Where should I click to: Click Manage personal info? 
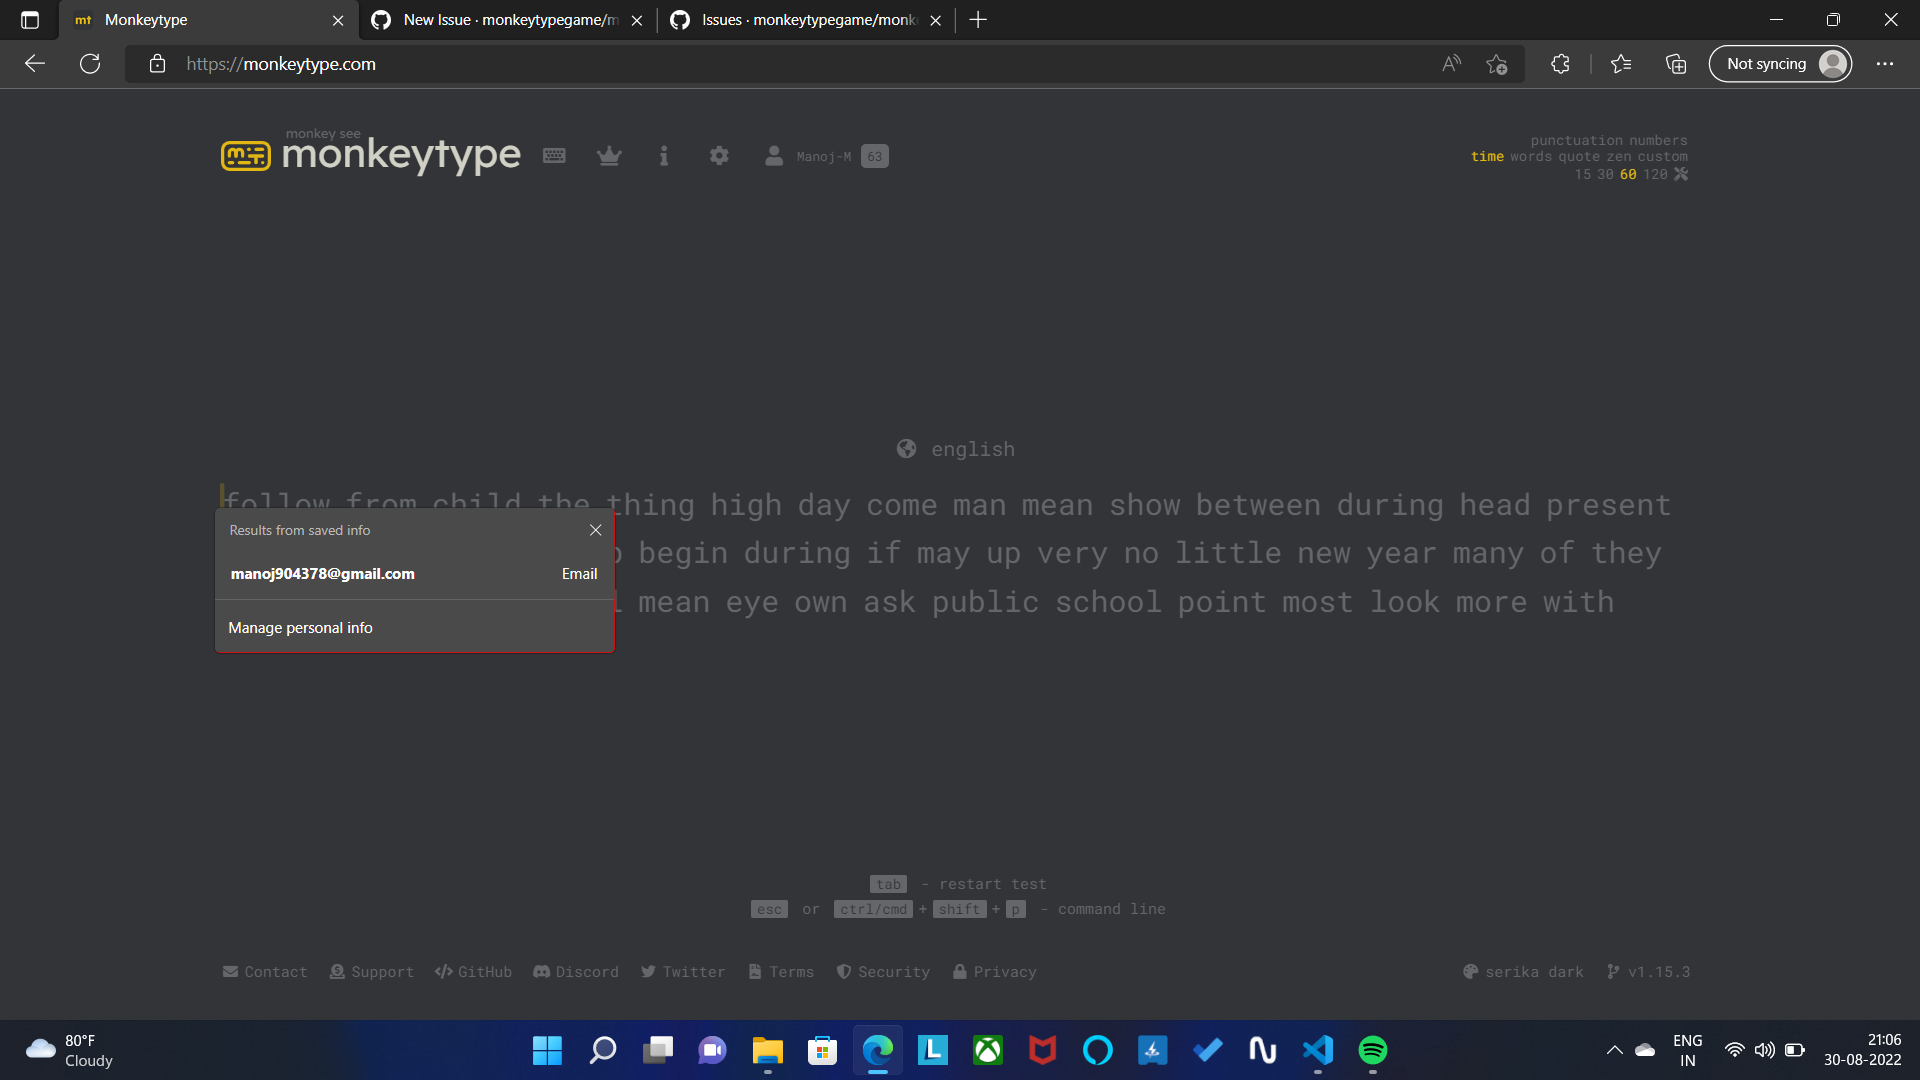[299, 627]
